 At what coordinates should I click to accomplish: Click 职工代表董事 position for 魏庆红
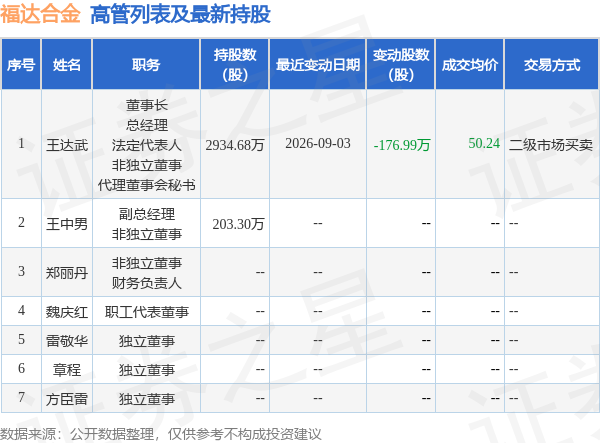coord(147,312)
